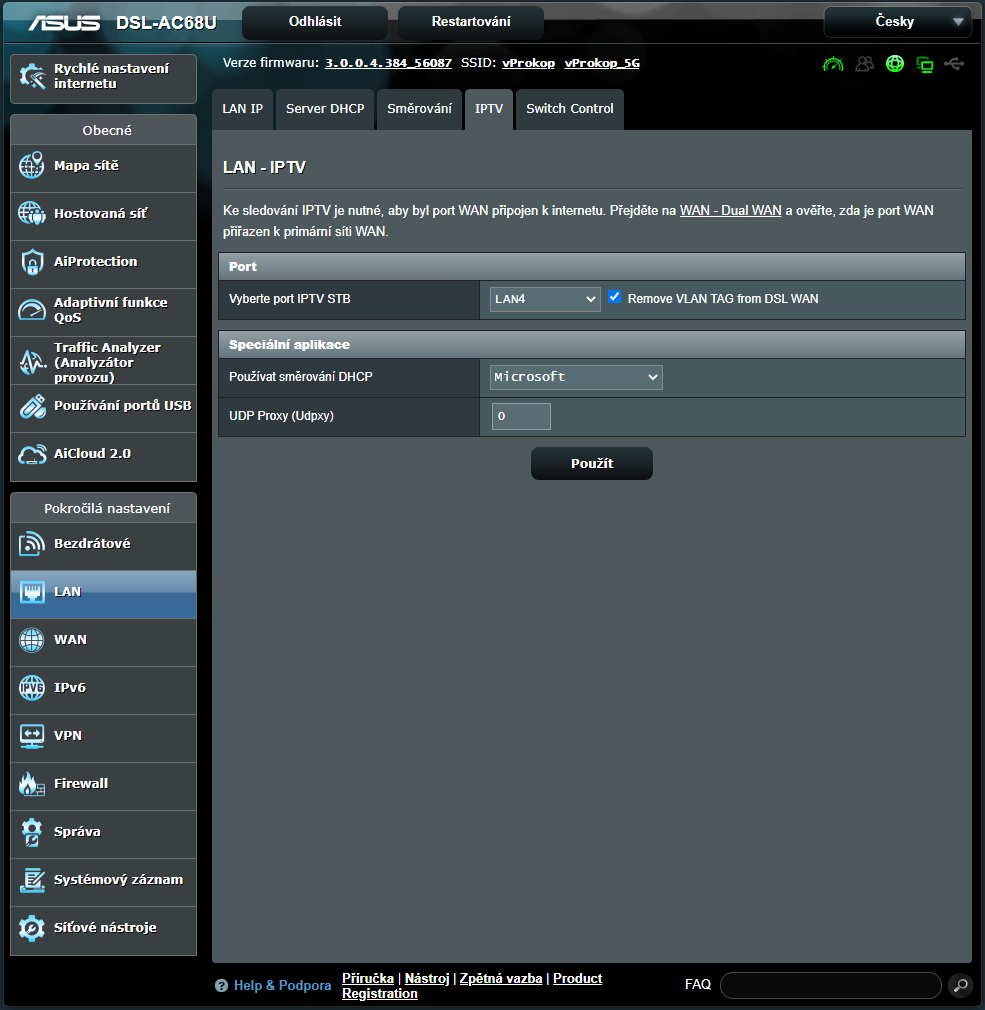This screenshot has width=985, height=1010.
Task: Click the IPv6 globe icon
Action: click(32, 688)
